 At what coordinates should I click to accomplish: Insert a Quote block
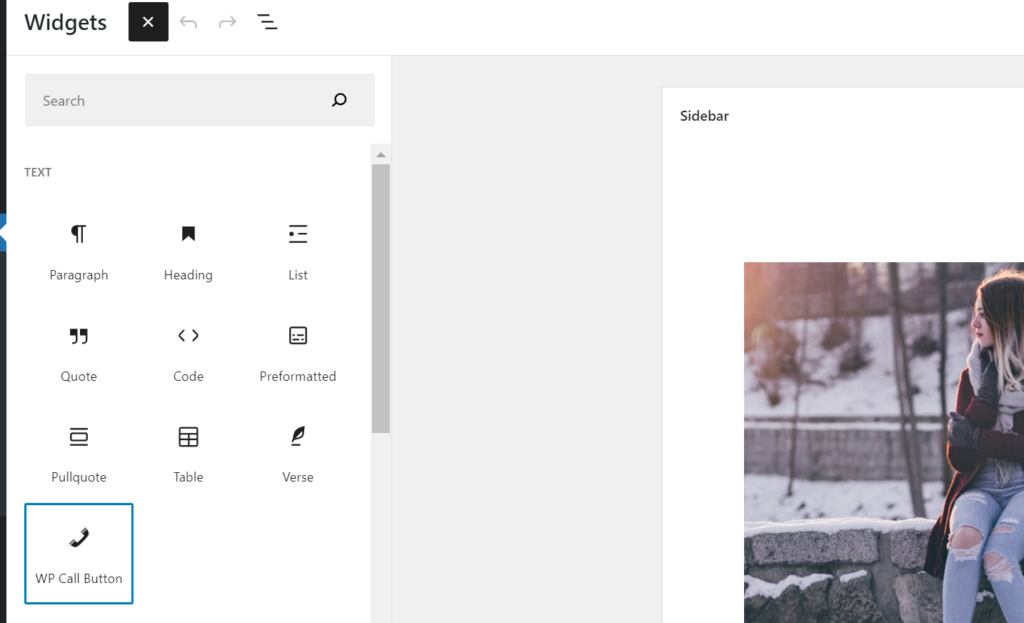tap(79, 353)
